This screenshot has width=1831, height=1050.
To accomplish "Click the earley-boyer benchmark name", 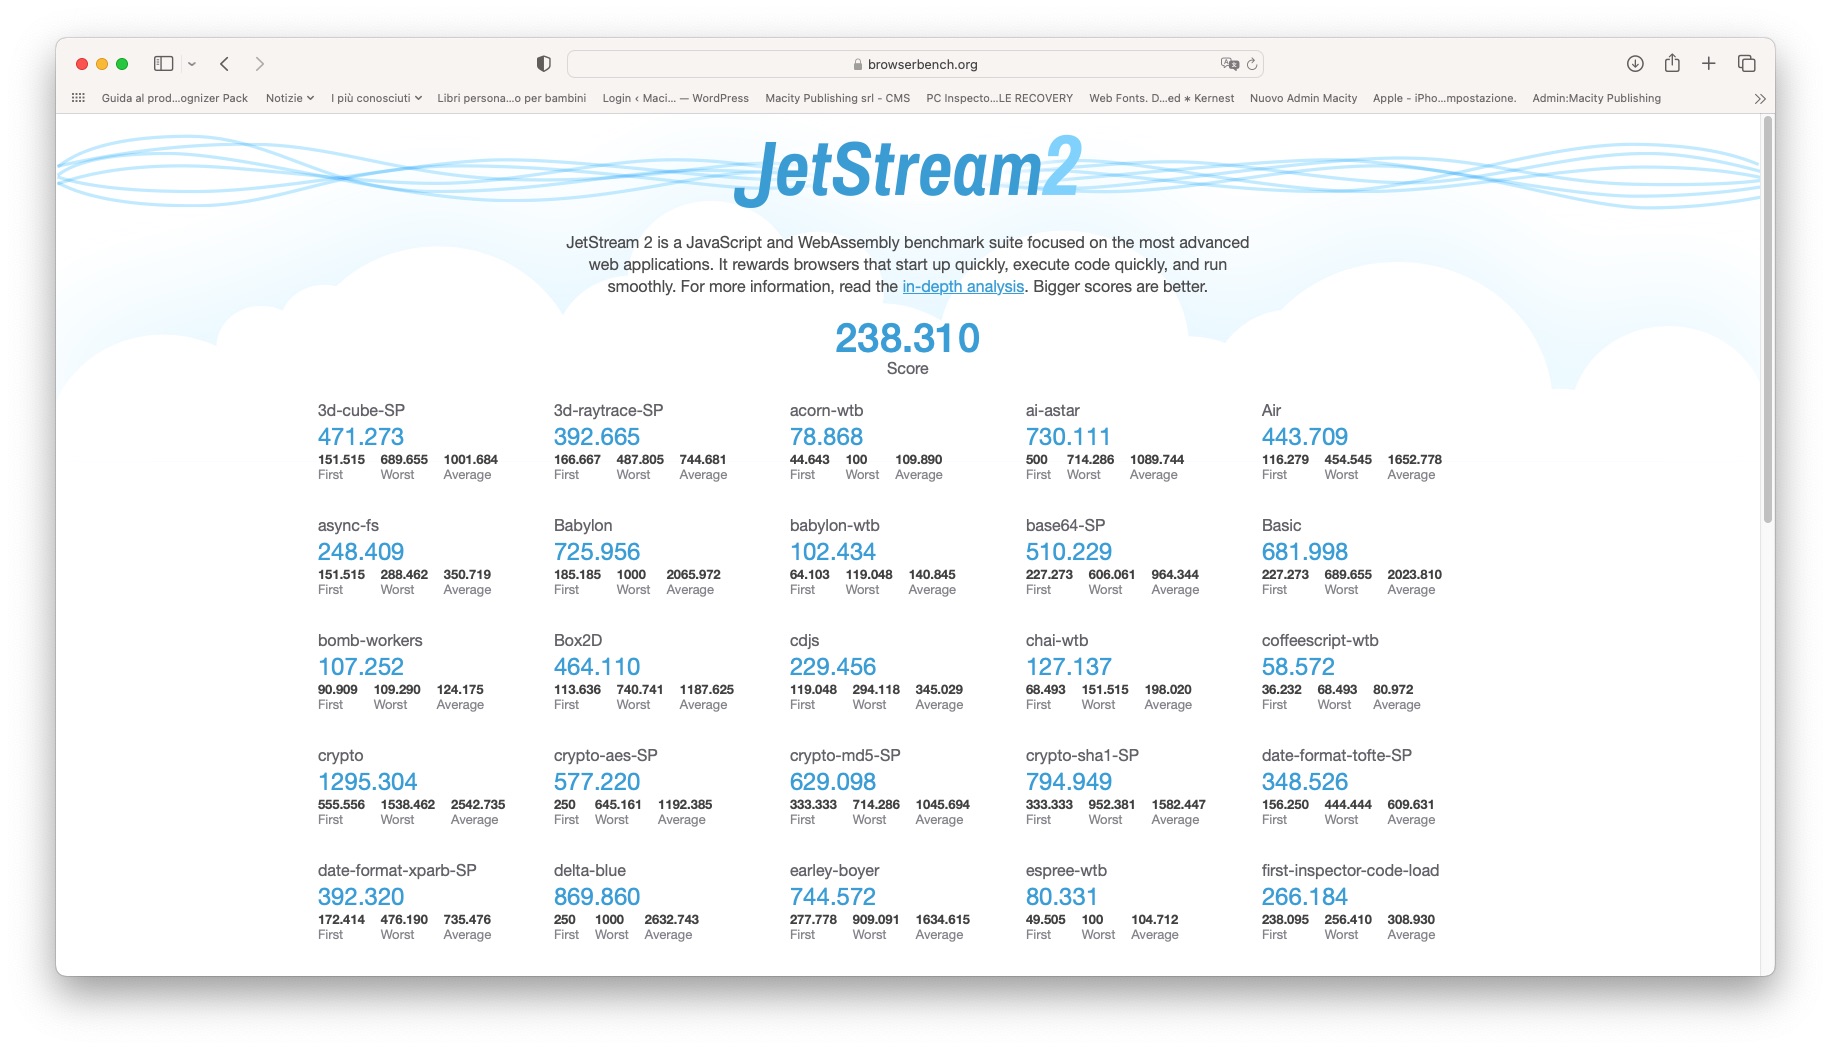I will click(834, 871).
